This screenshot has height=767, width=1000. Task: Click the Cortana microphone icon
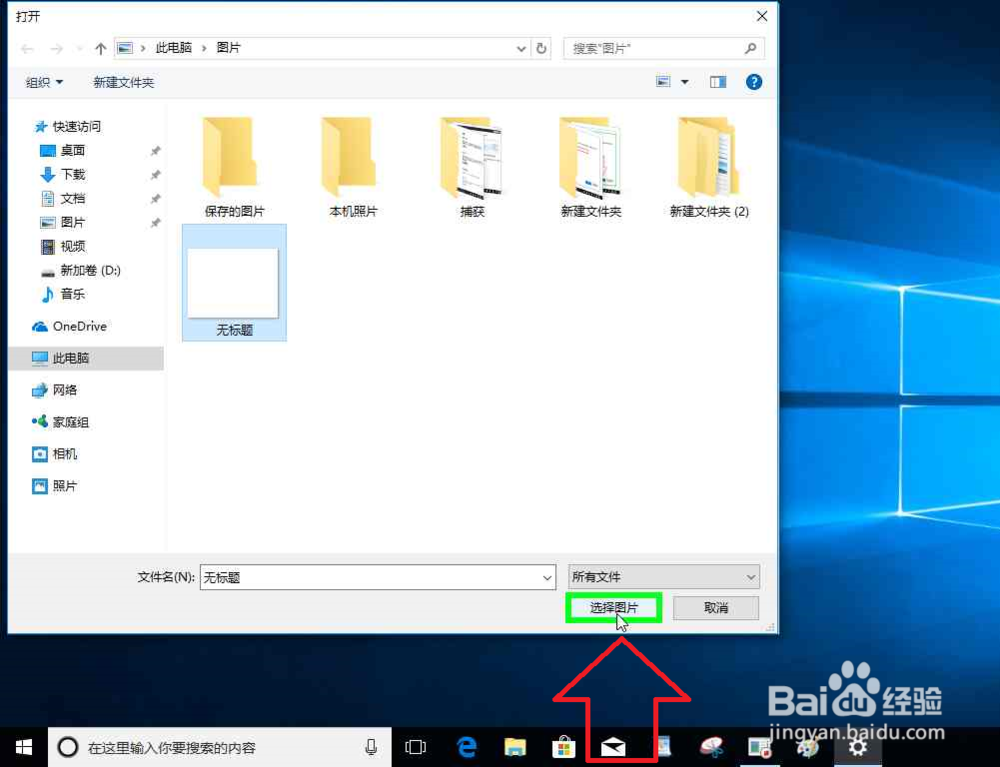[x=371, y=747]
